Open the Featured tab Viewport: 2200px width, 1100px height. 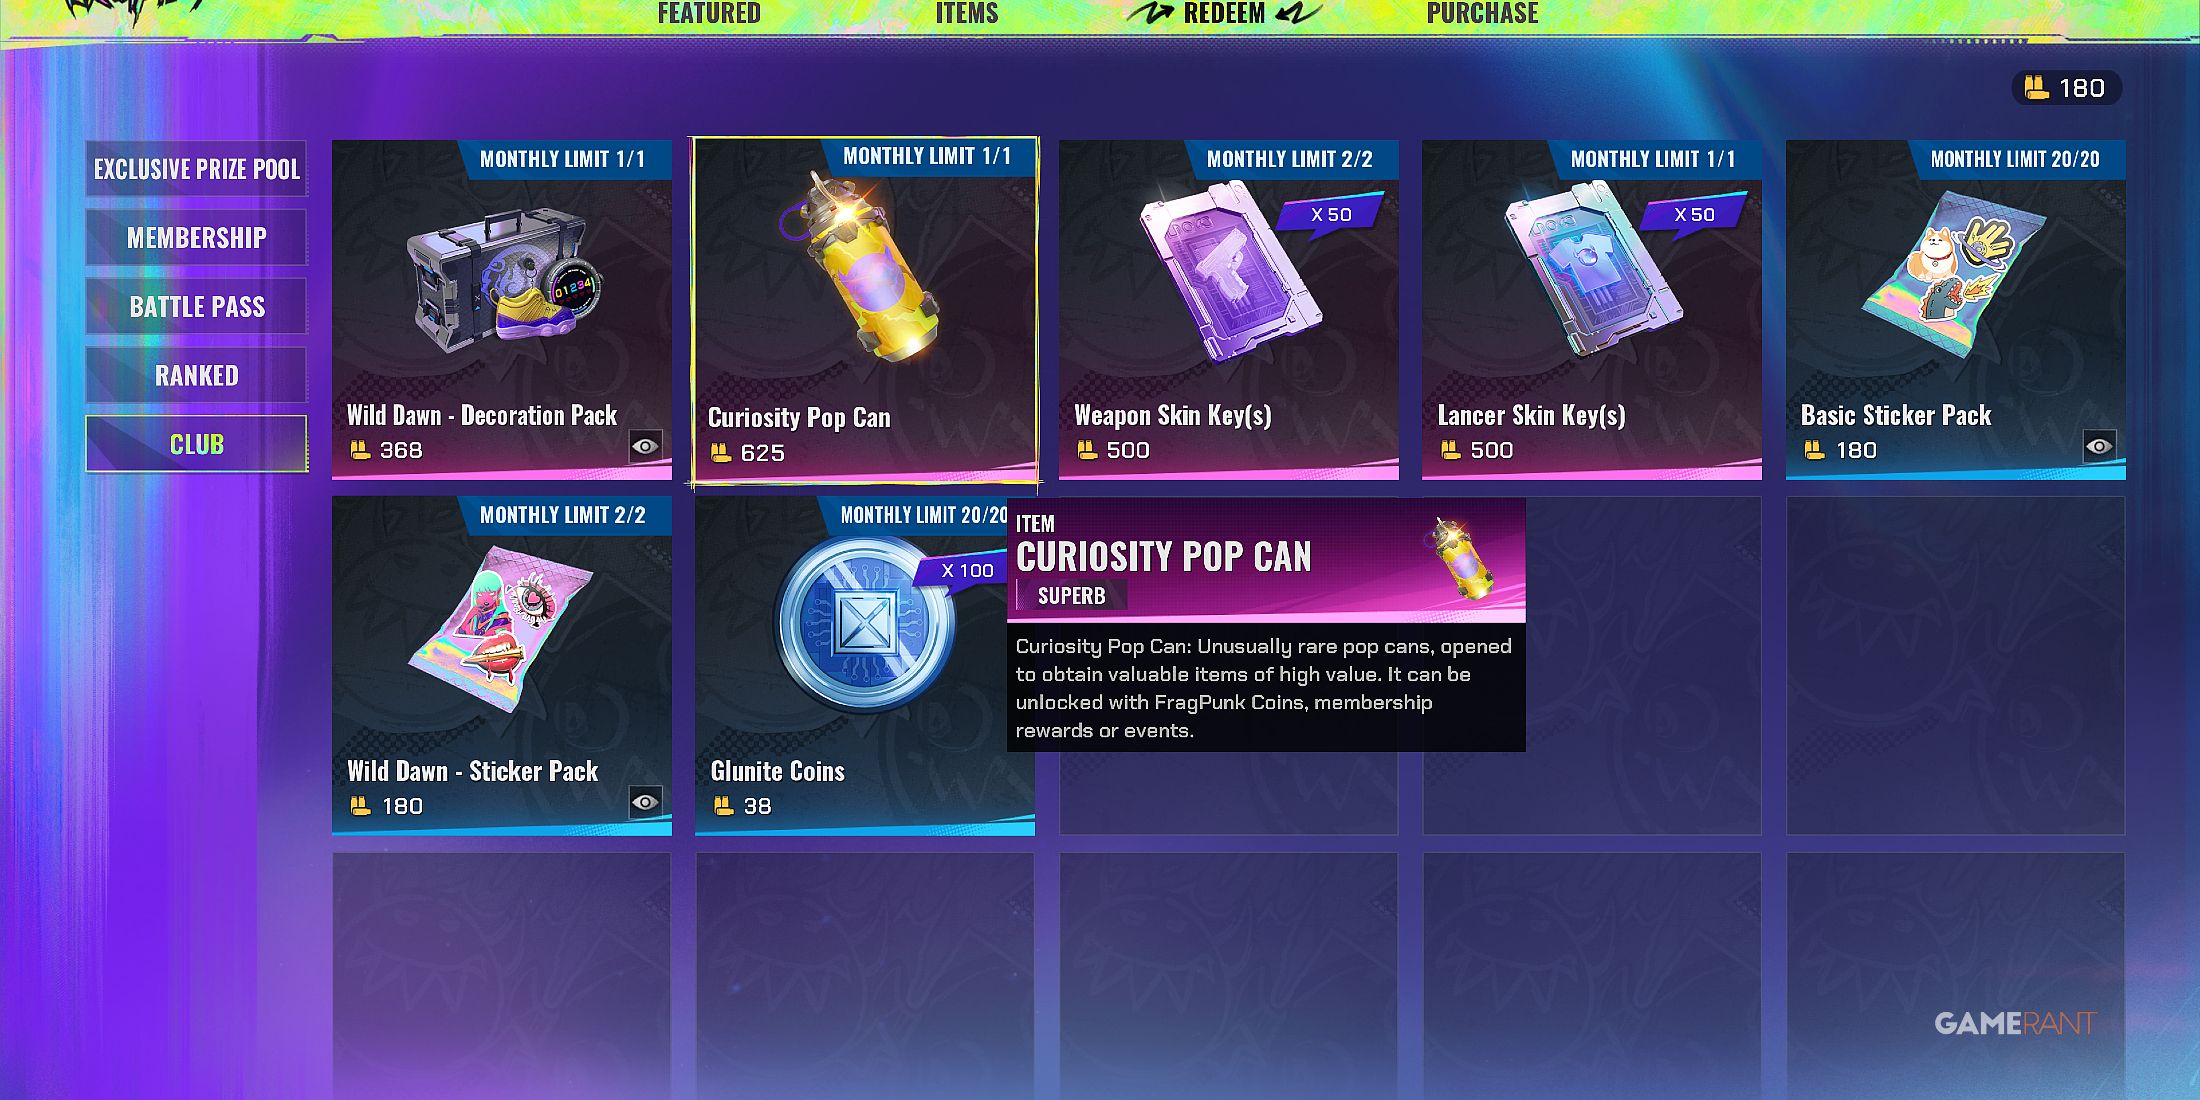[x=709, y=13]
